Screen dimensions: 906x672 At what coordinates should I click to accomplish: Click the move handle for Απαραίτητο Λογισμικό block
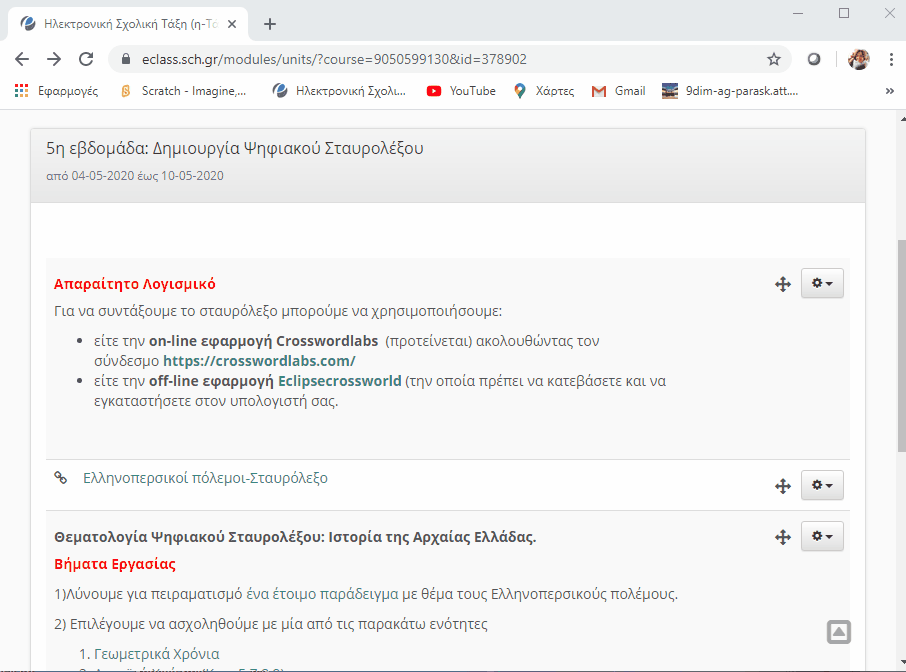(783, 284)
